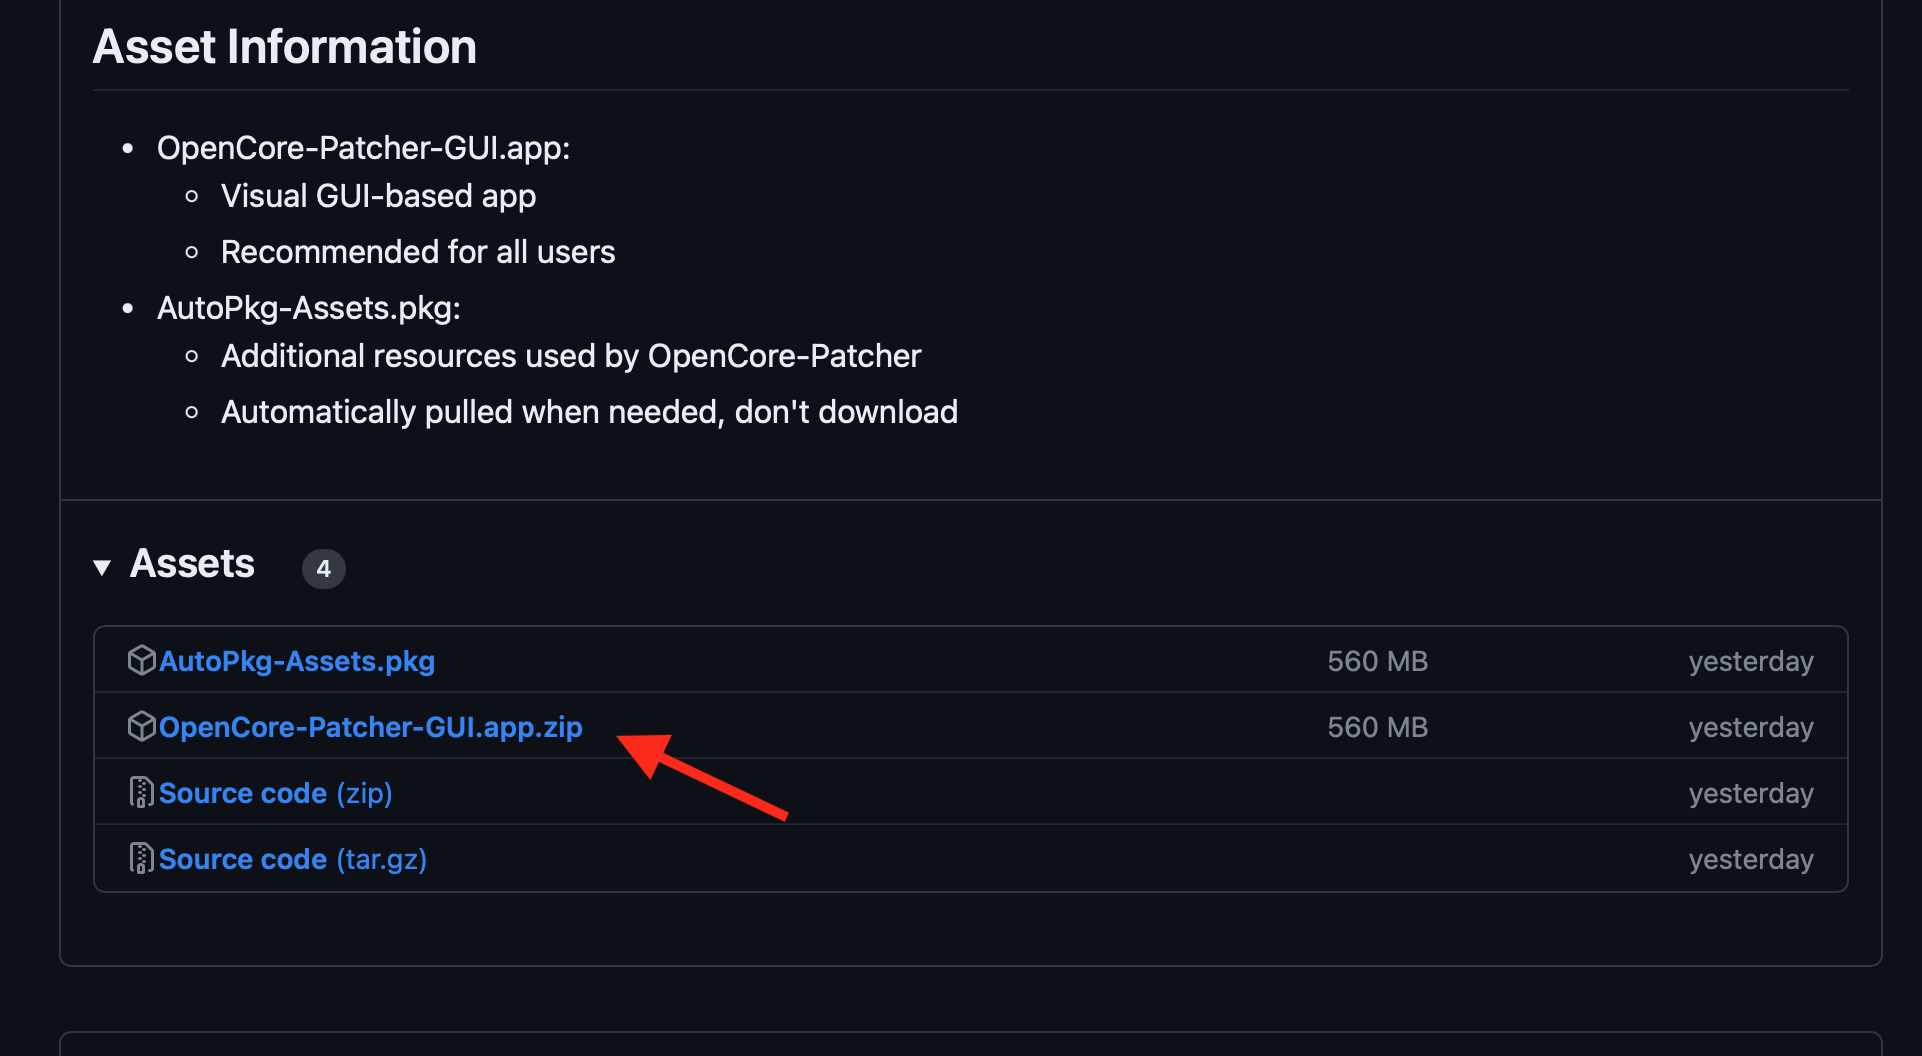Click the Assets section heading
The width and height of the screenshot is (1922, 1056).
(192, 564)
